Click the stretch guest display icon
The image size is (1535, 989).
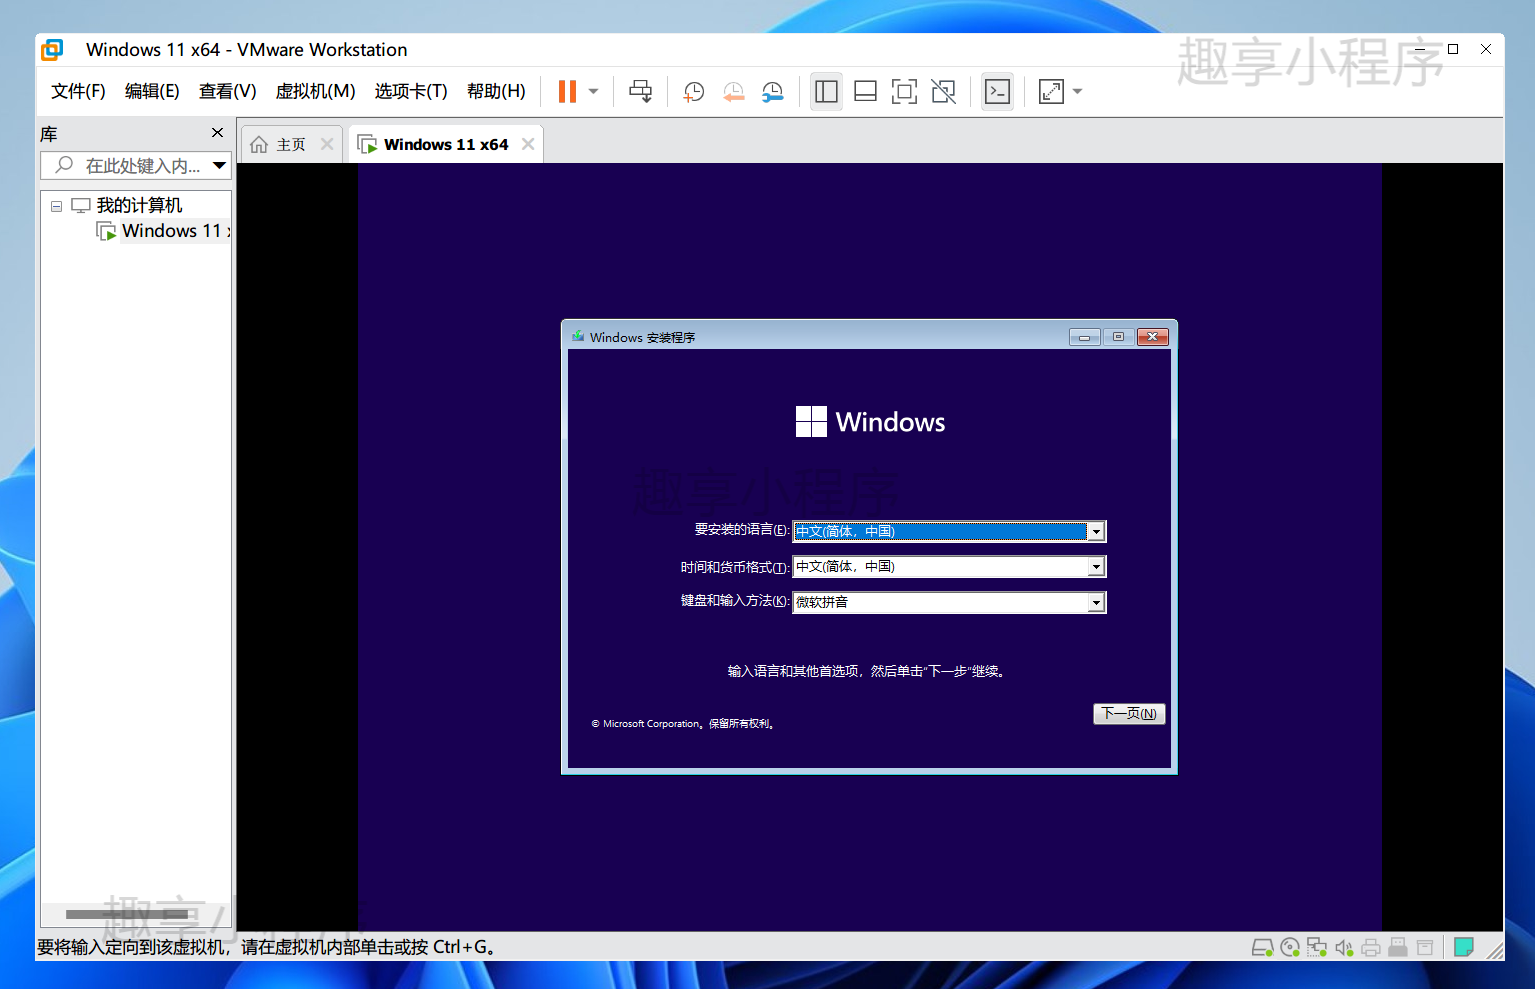pos(1051,91)
